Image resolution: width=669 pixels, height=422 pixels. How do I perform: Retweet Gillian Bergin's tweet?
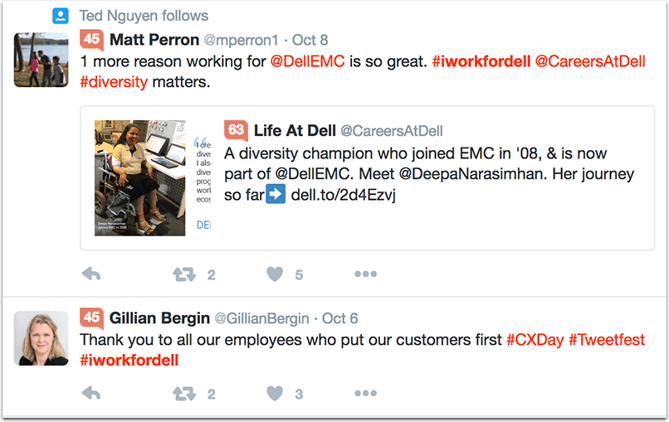(184, 394)
